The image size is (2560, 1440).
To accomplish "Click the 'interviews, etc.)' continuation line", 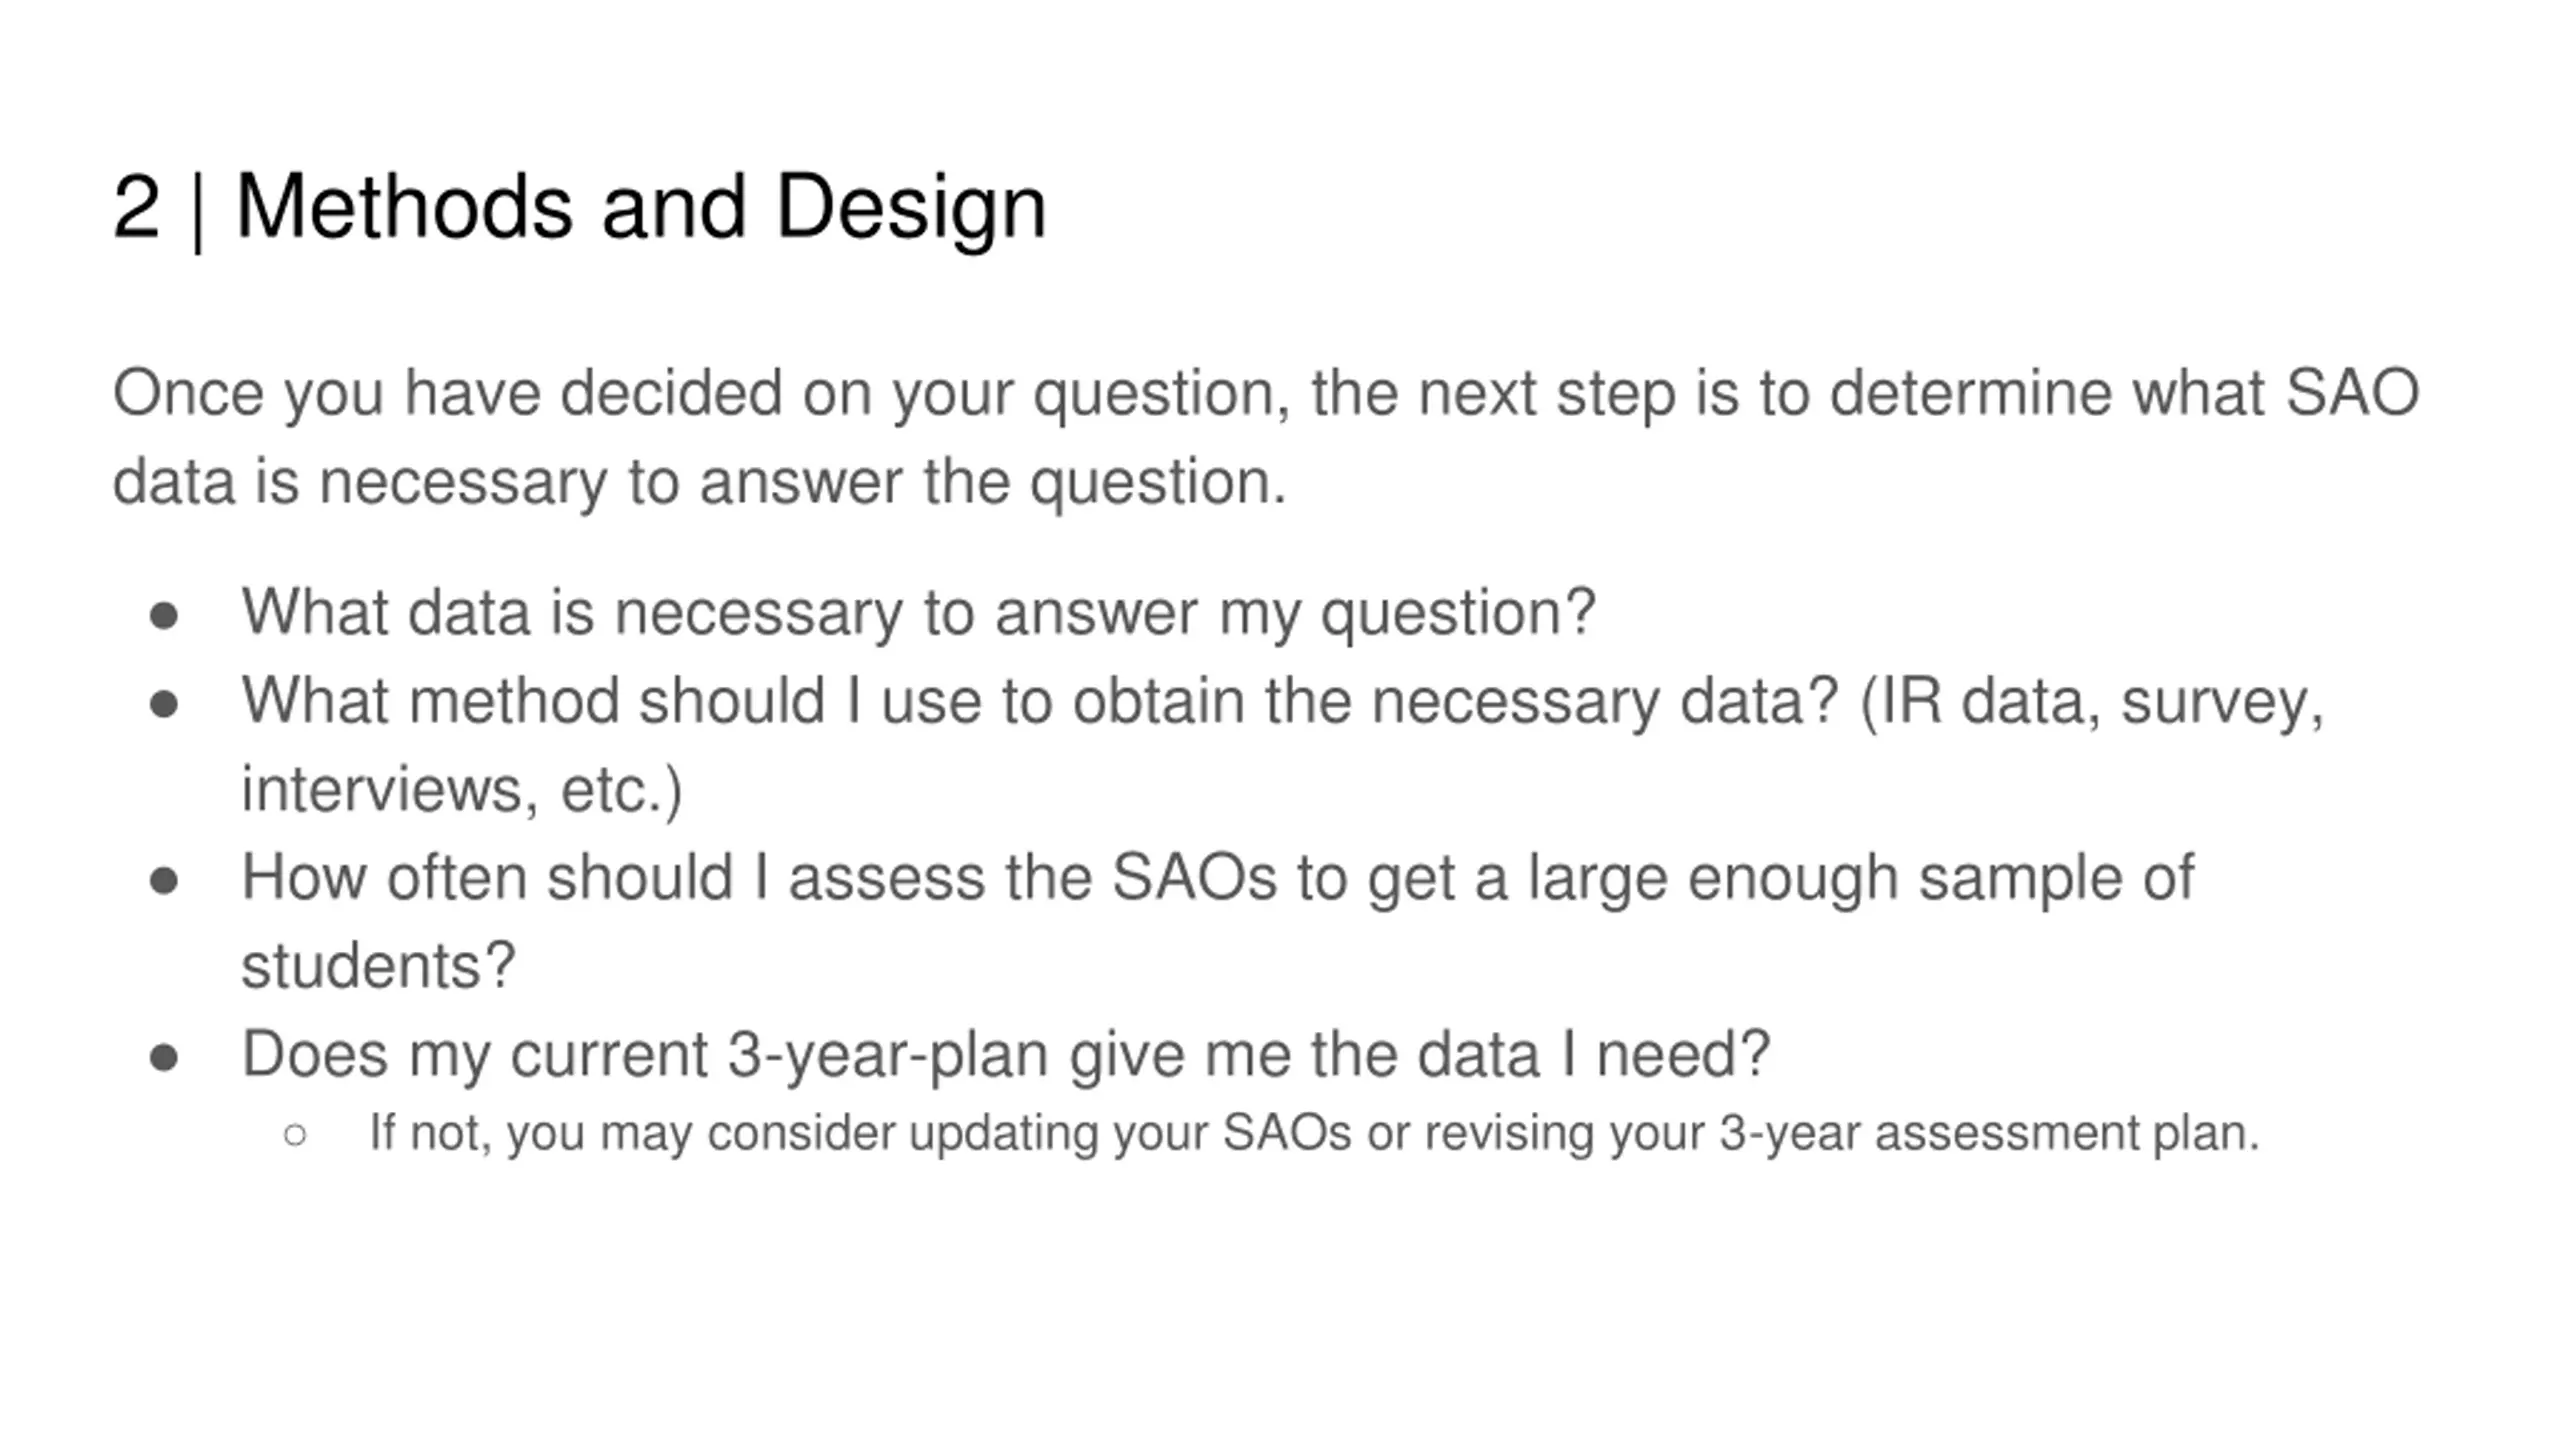I will (x=462, y=790).
